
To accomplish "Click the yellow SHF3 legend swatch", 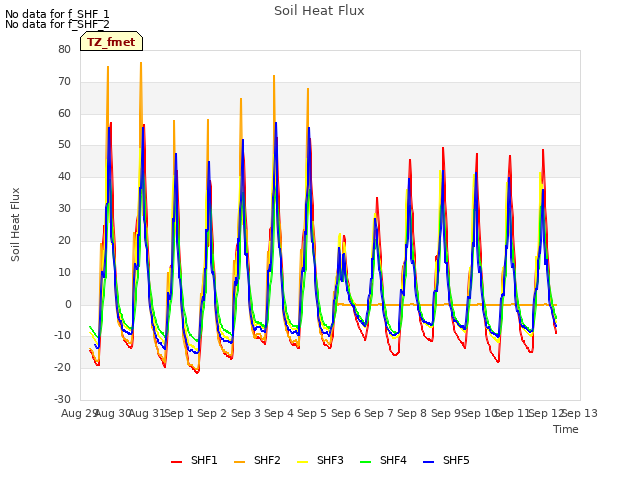I will click(x=302, y=462).
